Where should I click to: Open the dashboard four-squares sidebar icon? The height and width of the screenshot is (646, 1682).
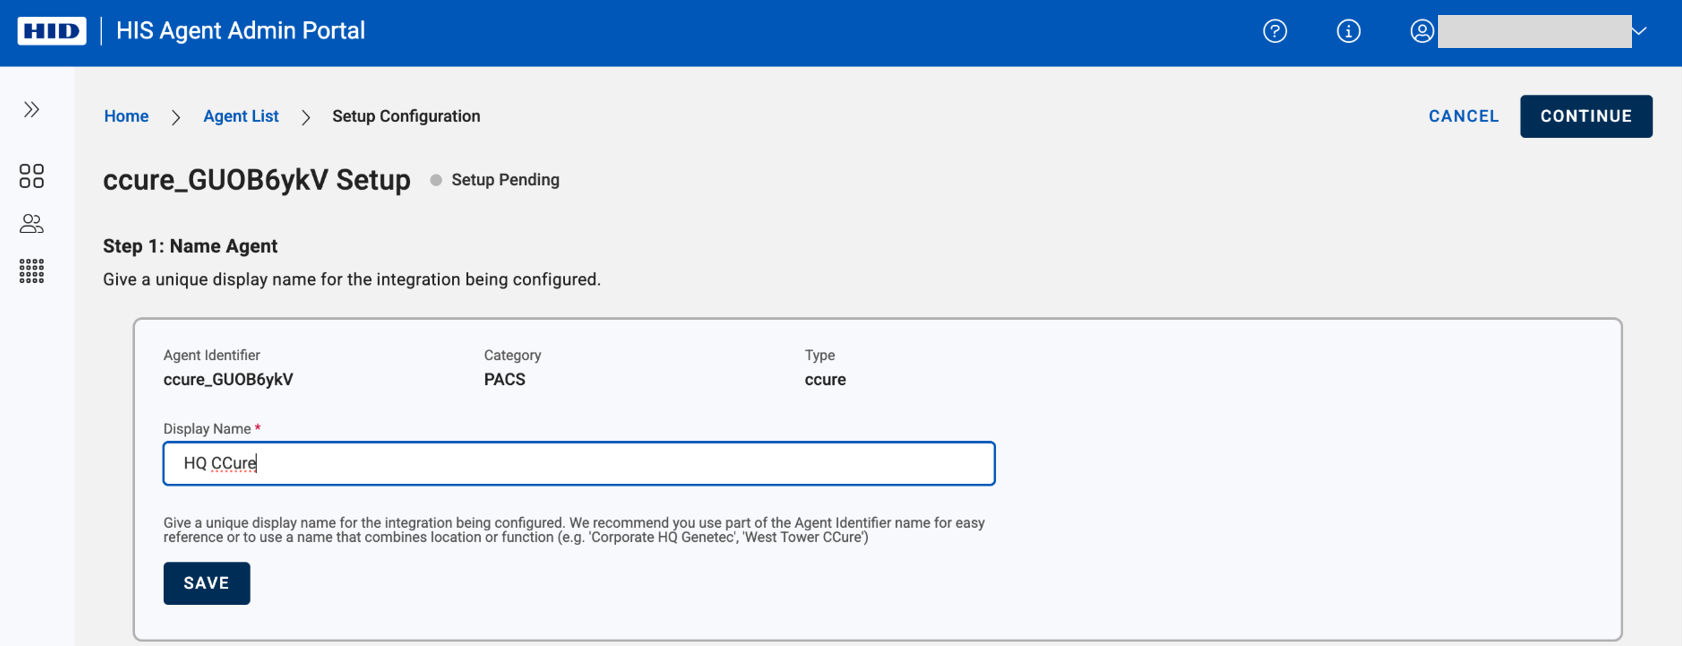[32, 176]
